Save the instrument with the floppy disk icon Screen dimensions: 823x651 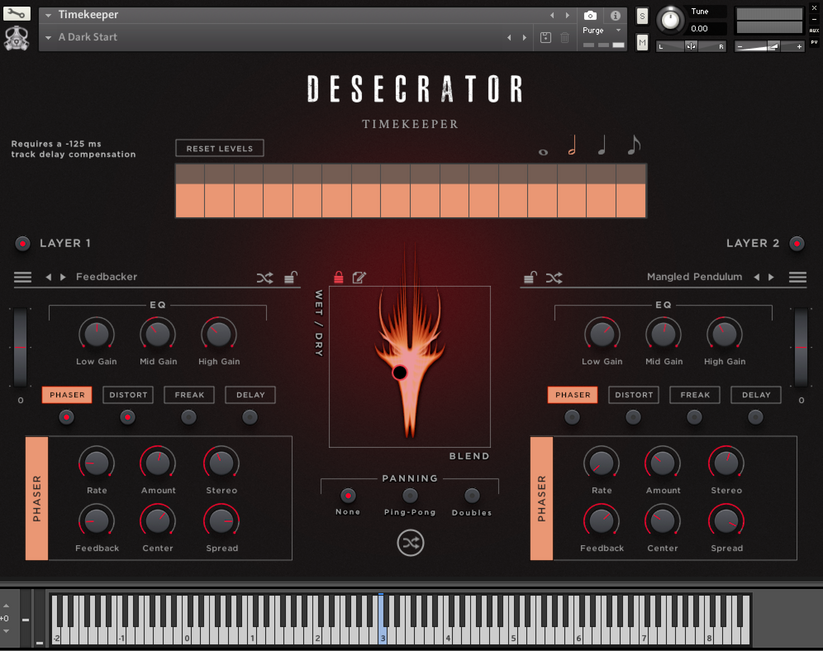point(545,36)
